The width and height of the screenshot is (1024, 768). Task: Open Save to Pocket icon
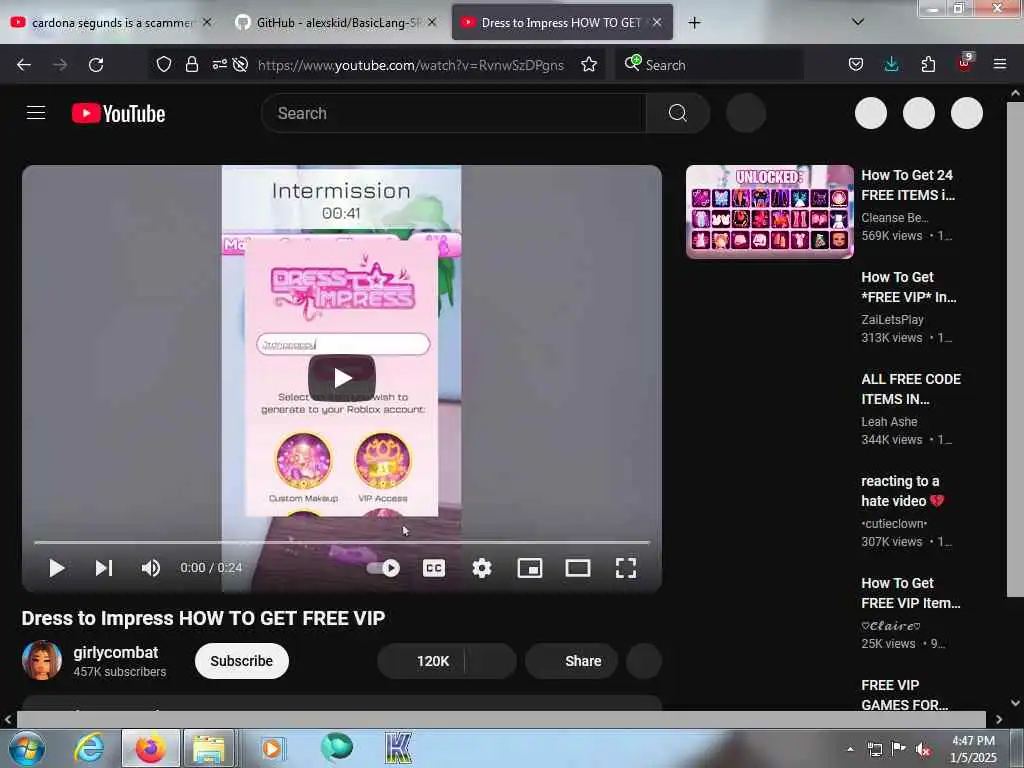point(856,65)
